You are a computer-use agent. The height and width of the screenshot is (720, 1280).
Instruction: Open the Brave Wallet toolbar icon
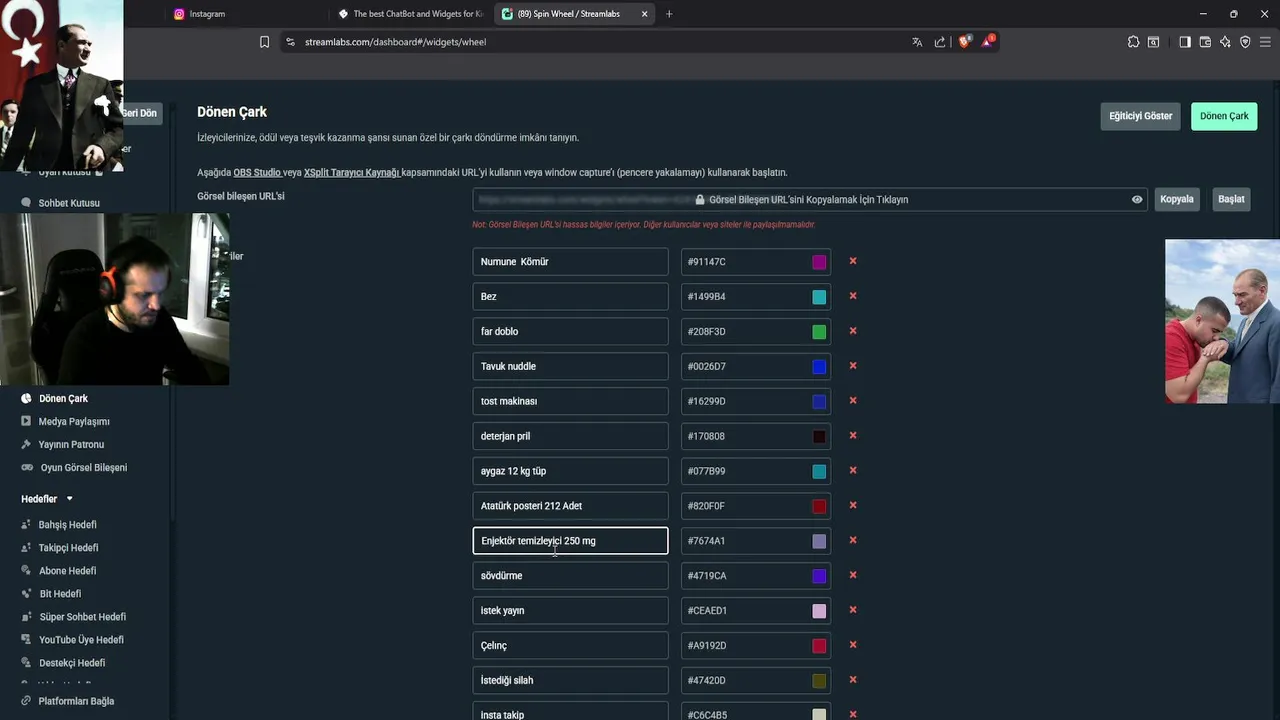tap(1205, 42)
